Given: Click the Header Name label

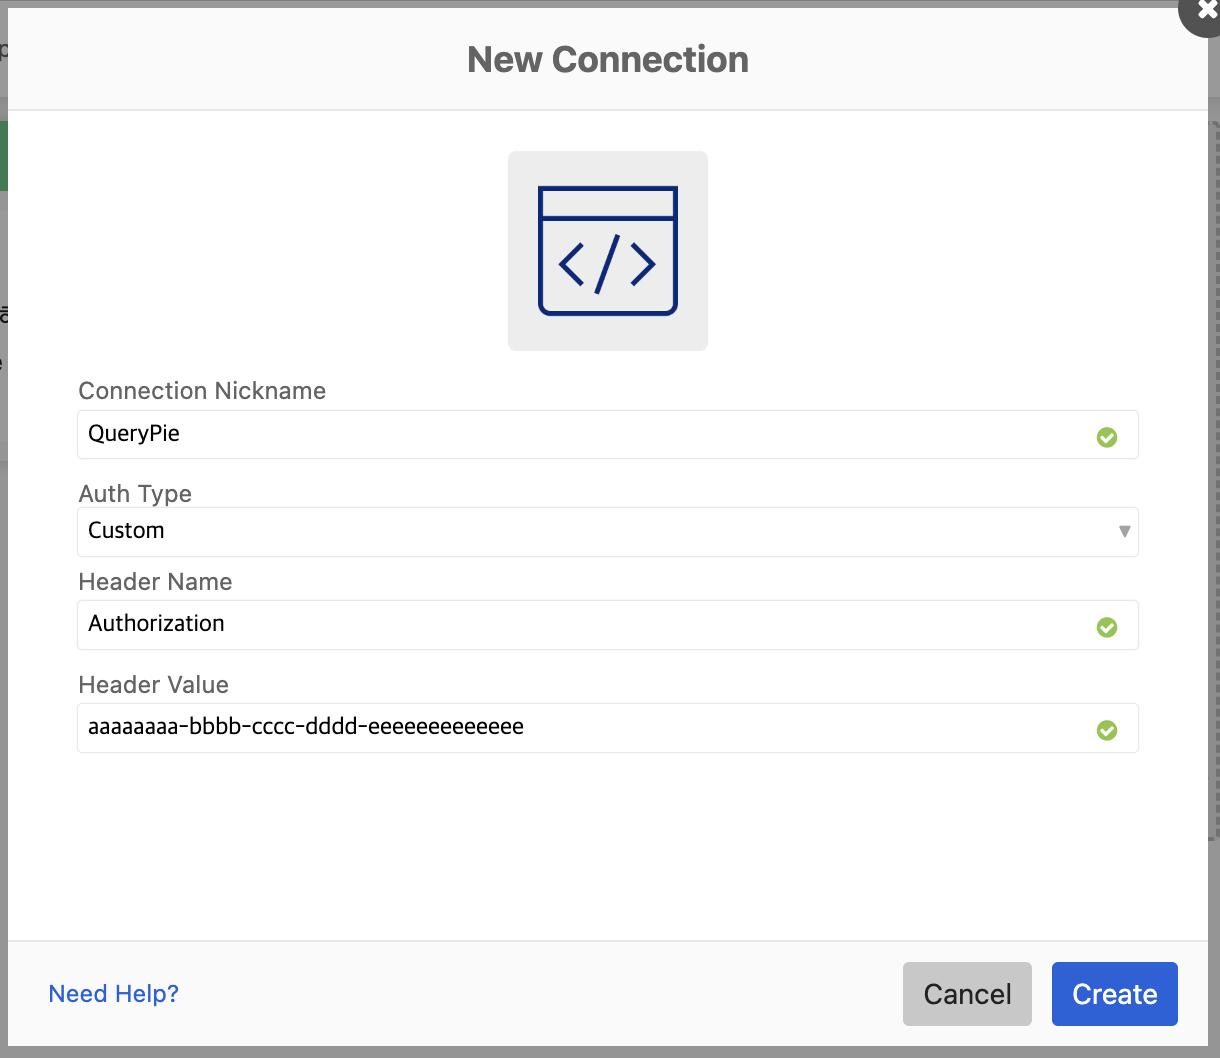Looking at the screenshot, I should pos(155,582).
